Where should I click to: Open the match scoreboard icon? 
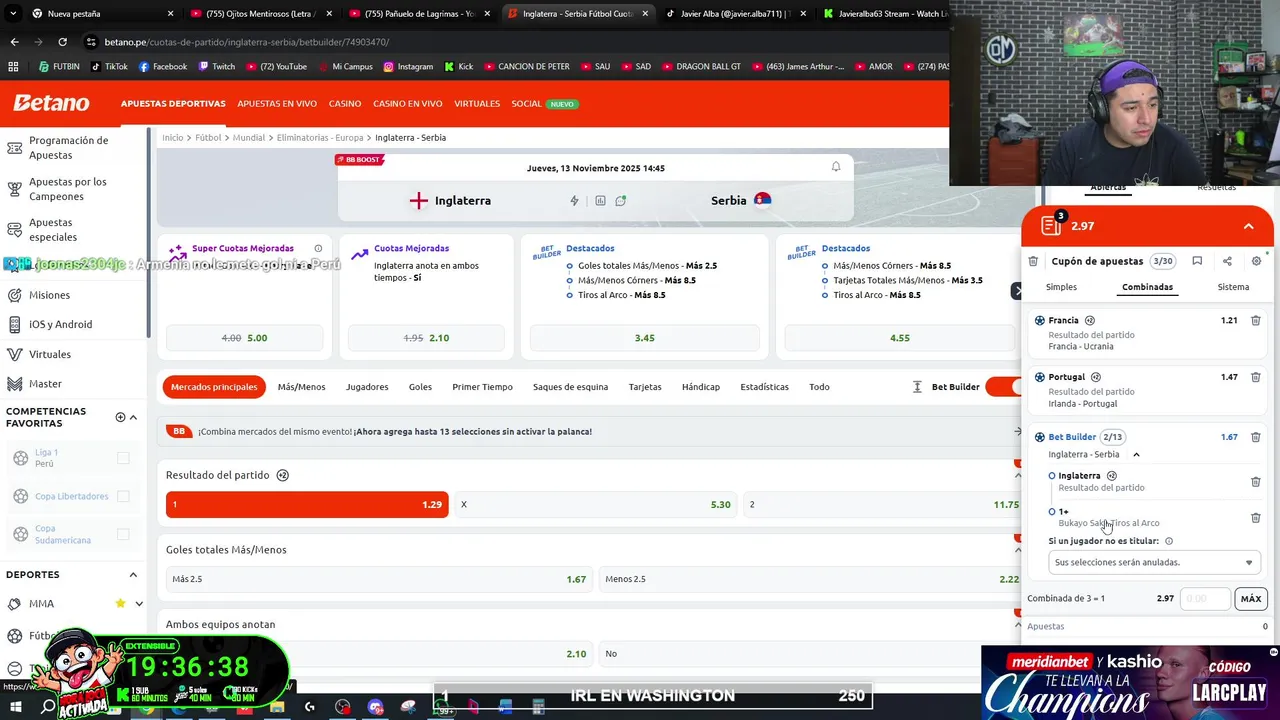[600, 201]
